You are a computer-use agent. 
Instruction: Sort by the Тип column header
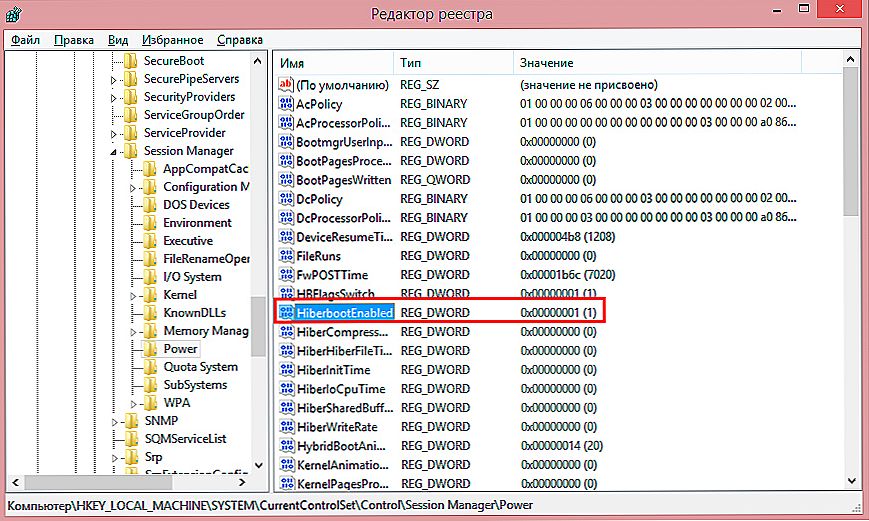click(453, 63)
